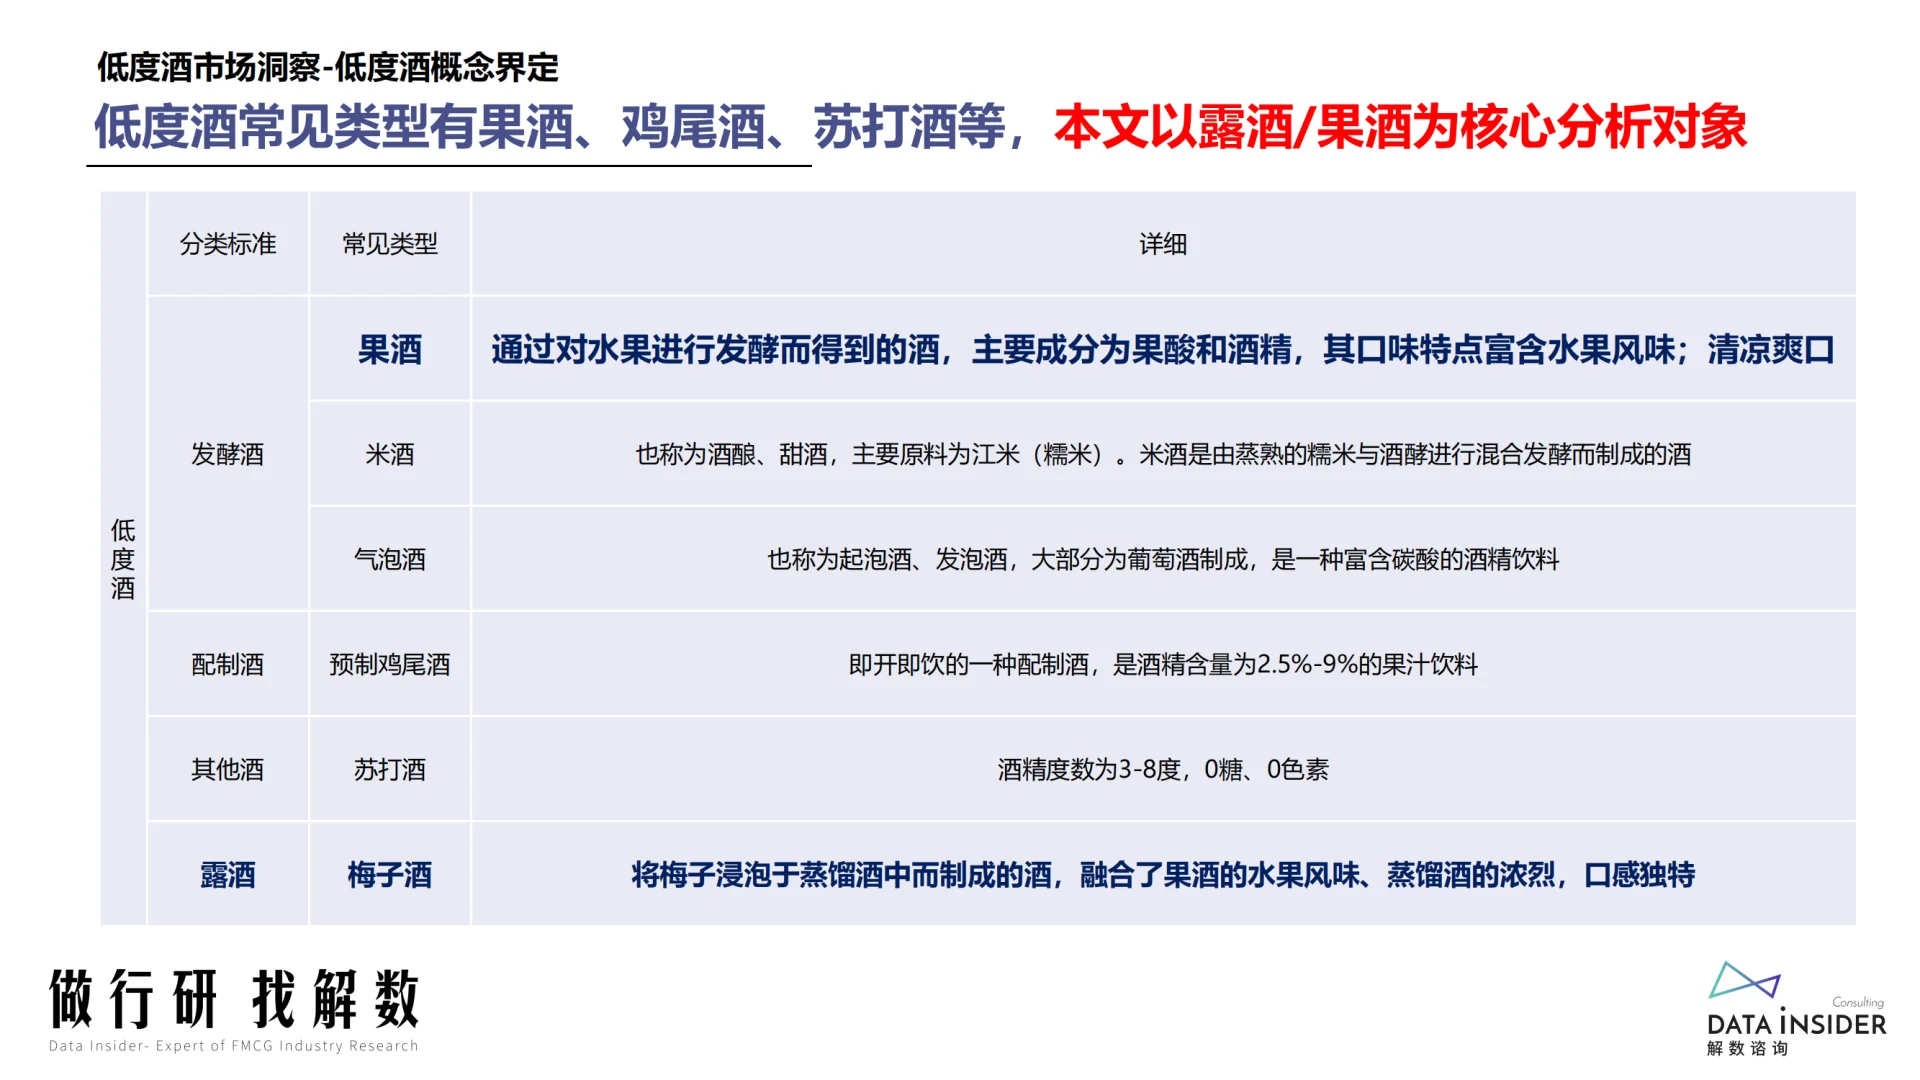The width and height of the screenshot is (1920, 1080).
Task: Click the 预制鸡尾酒 type cell
Action: click(x=390, y=664)
